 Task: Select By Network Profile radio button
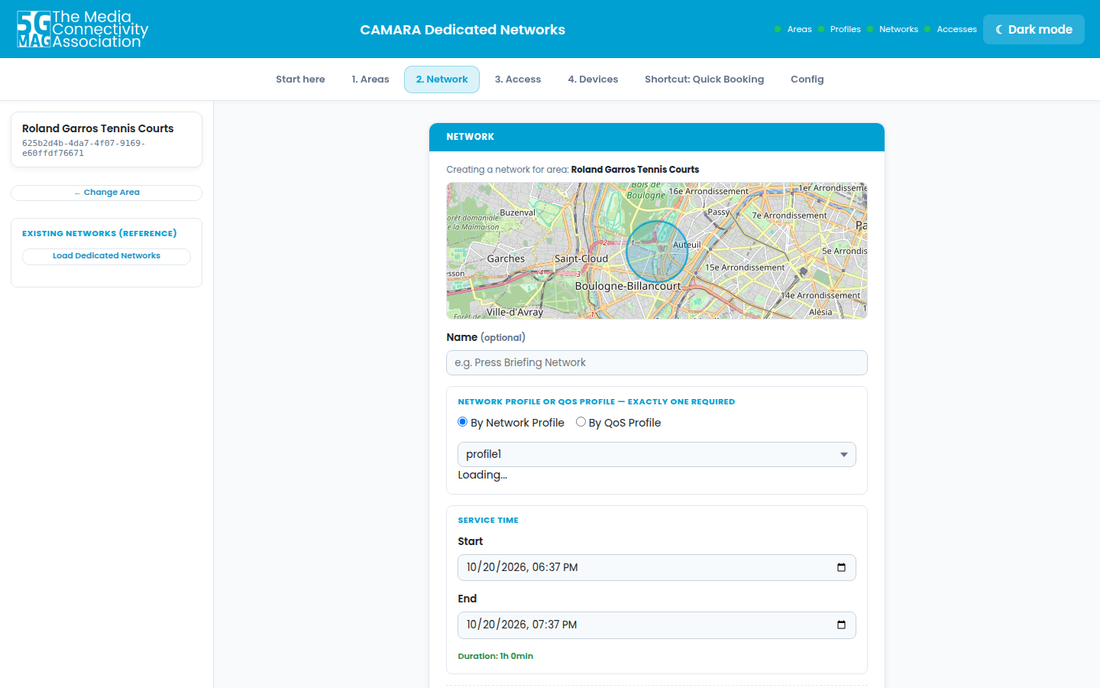pyautogui.click(x=462, y=421)
